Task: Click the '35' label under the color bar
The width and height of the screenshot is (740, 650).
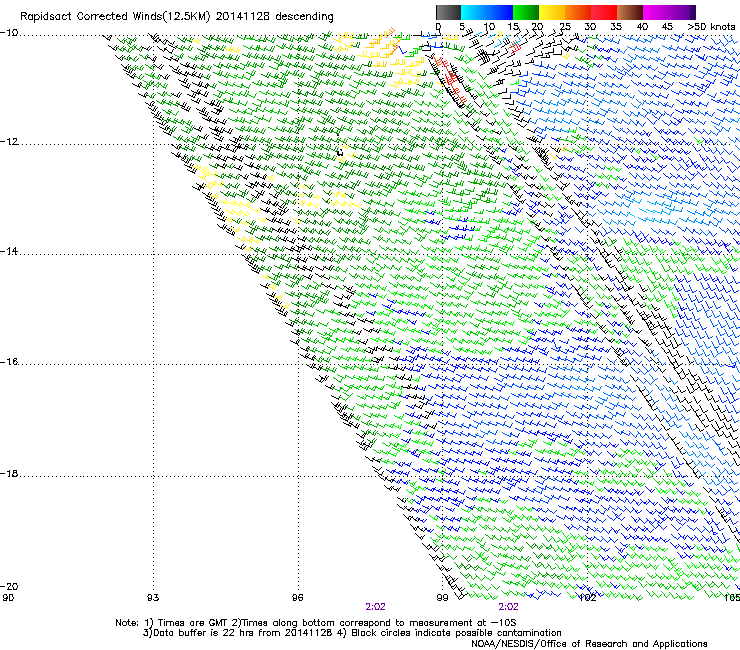Action: pyautogui.click(x=616, y=27)
